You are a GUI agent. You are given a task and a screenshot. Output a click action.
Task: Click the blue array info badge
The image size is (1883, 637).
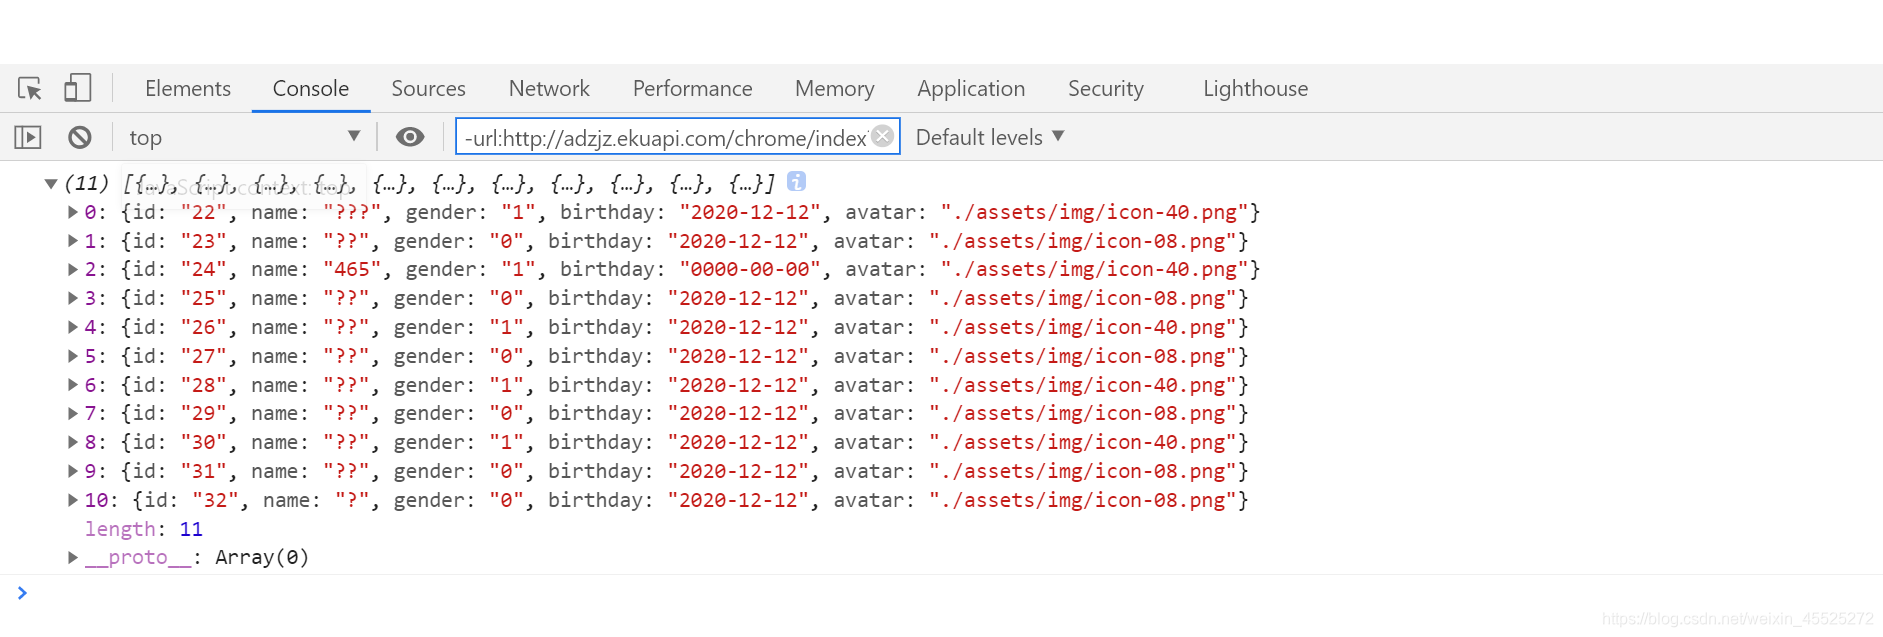796,181
